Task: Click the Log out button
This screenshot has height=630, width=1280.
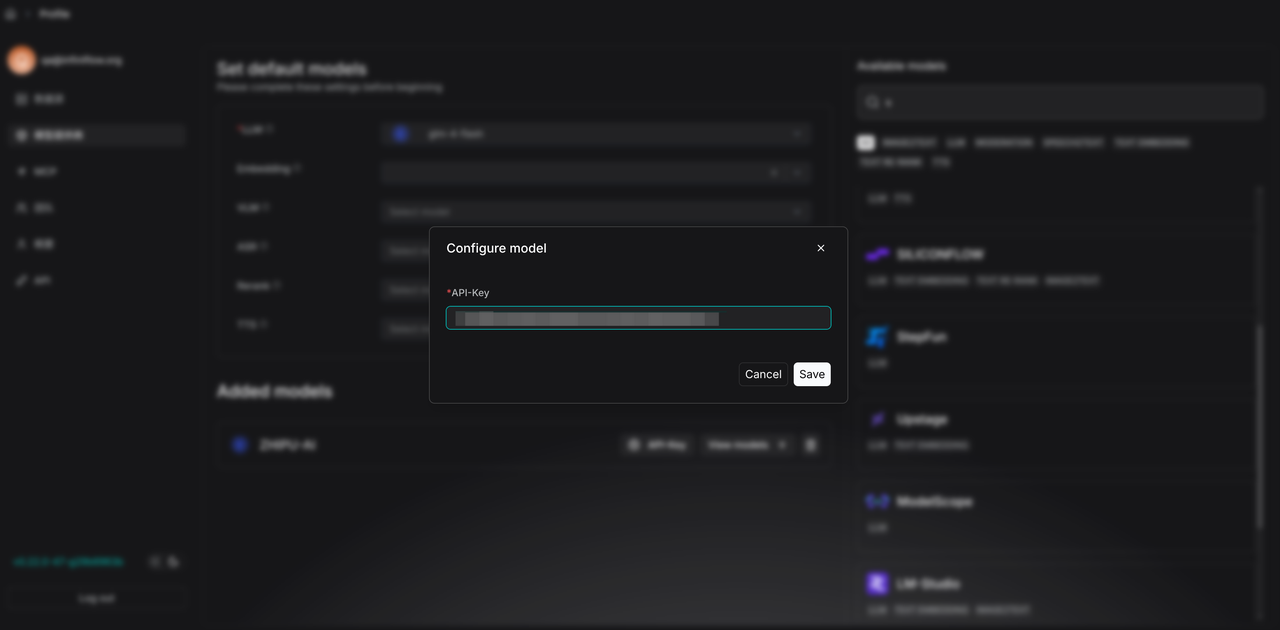Action: (96, 598)
